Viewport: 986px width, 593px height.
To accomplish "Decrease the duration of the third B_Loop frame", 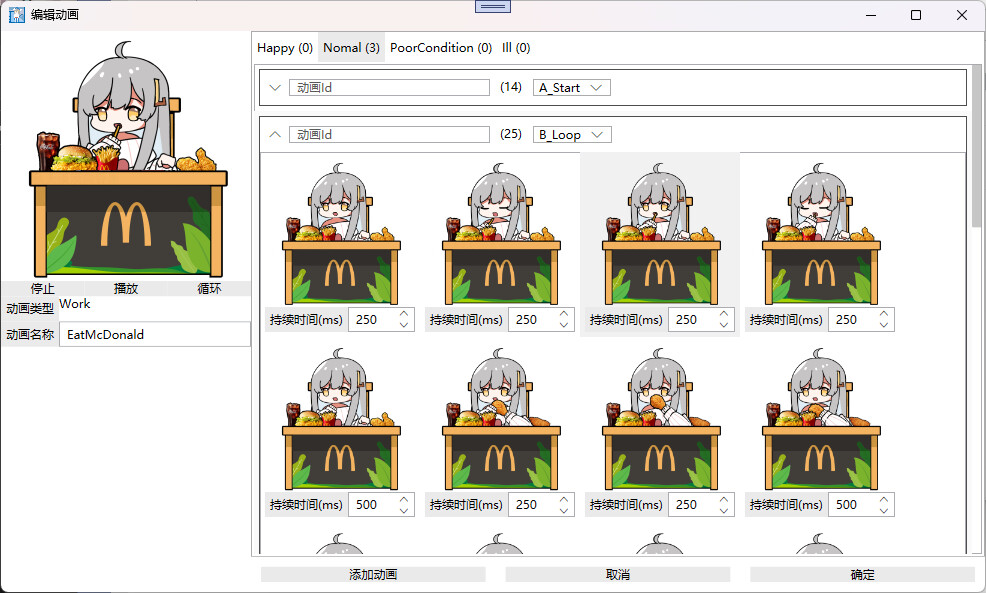I will pos(724,325).
